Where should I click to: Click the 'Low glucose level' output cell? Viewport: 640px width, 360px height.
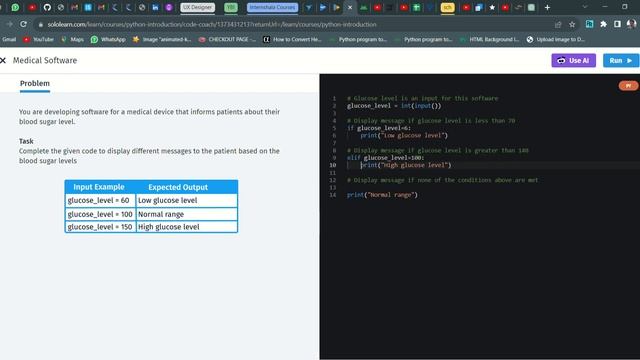click(187, 200)
